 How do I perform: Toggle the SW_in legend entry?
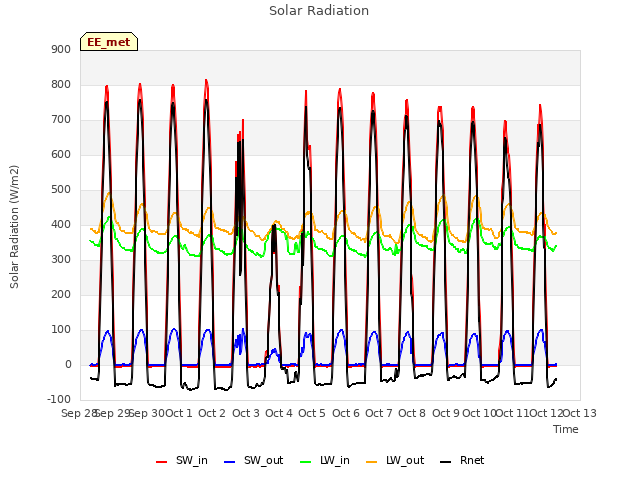182,460
